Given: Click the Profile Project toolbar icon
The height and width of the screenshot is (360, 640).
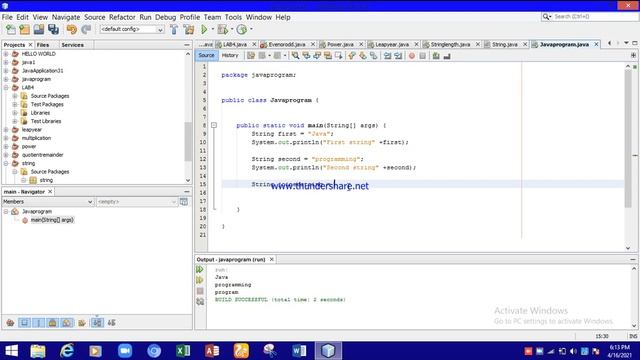Looking at the screenshot, I should tap(242, 29).
